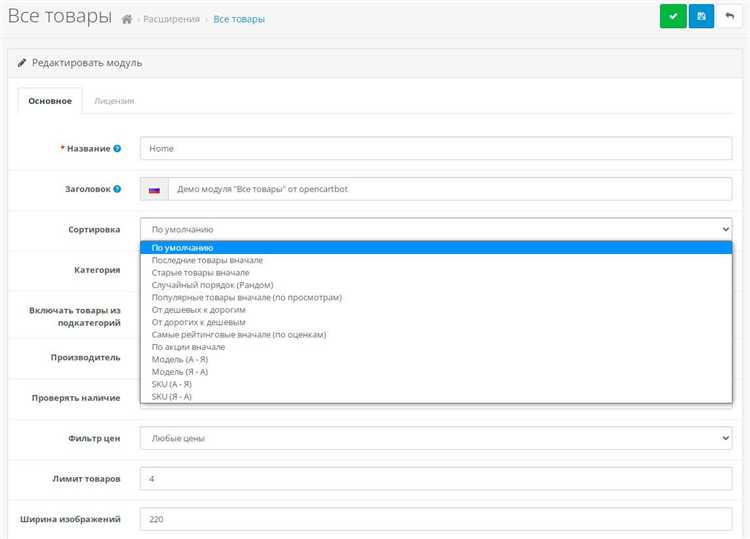Screen dimensions: 750x539
Task: Select Старые товары вначале option
Action: [x=436, y=273]
